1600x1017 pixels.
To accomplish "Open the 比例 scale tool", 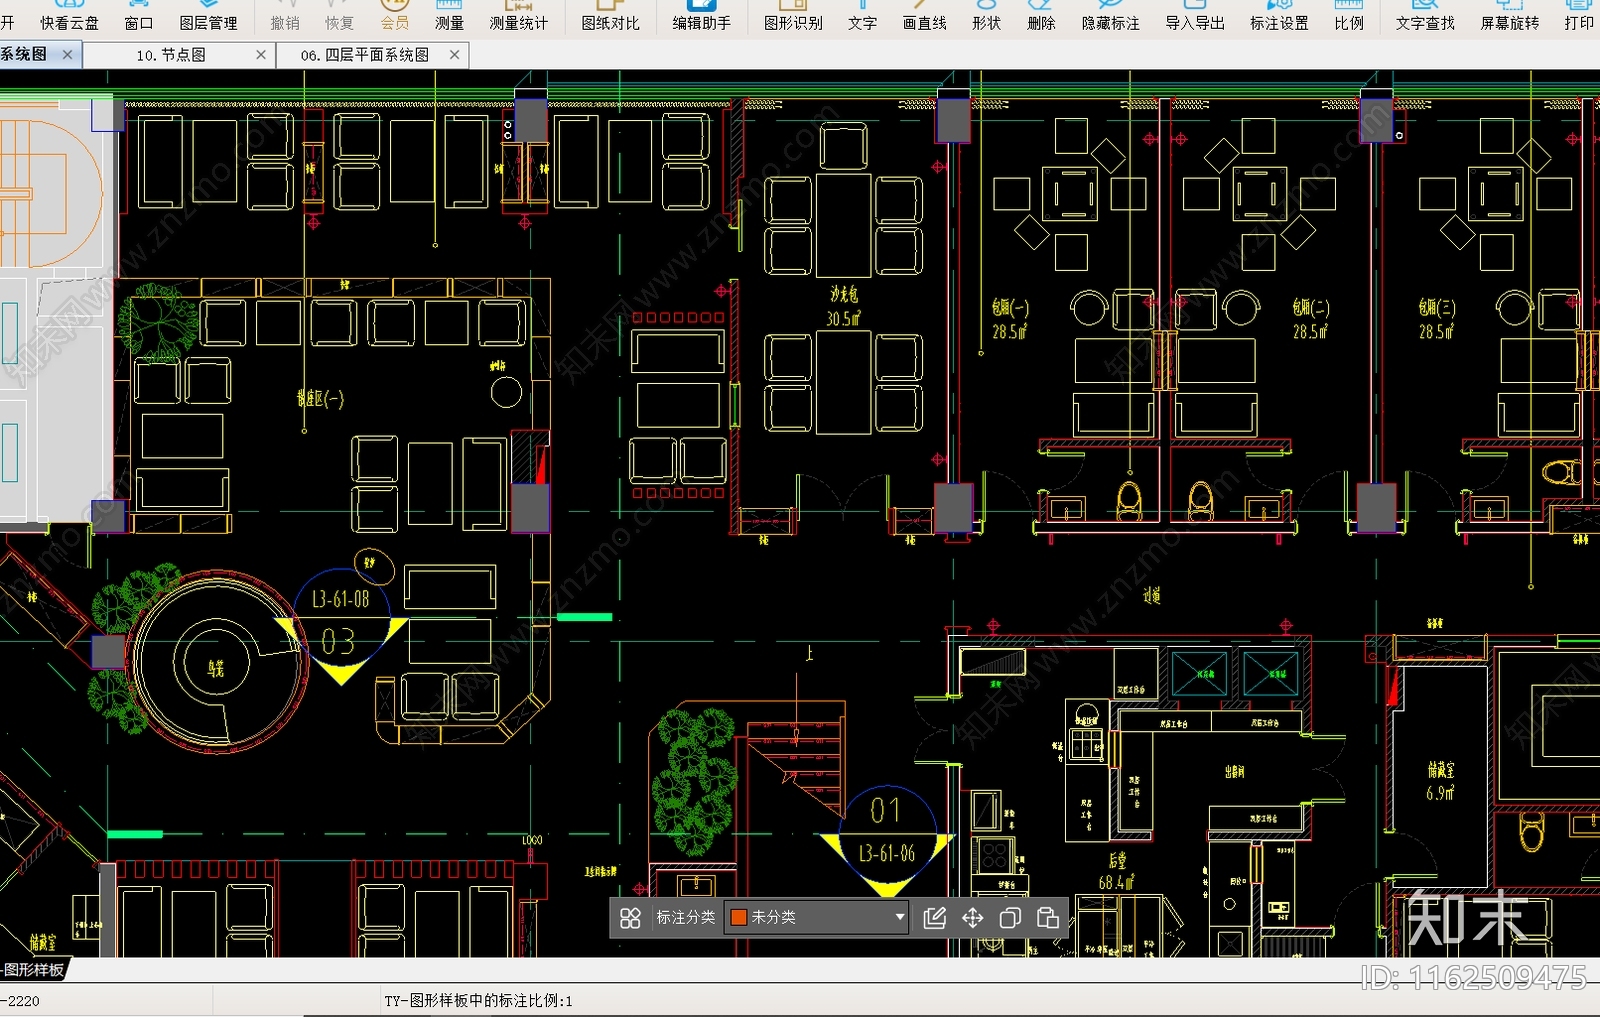I will coord(1348,16).
